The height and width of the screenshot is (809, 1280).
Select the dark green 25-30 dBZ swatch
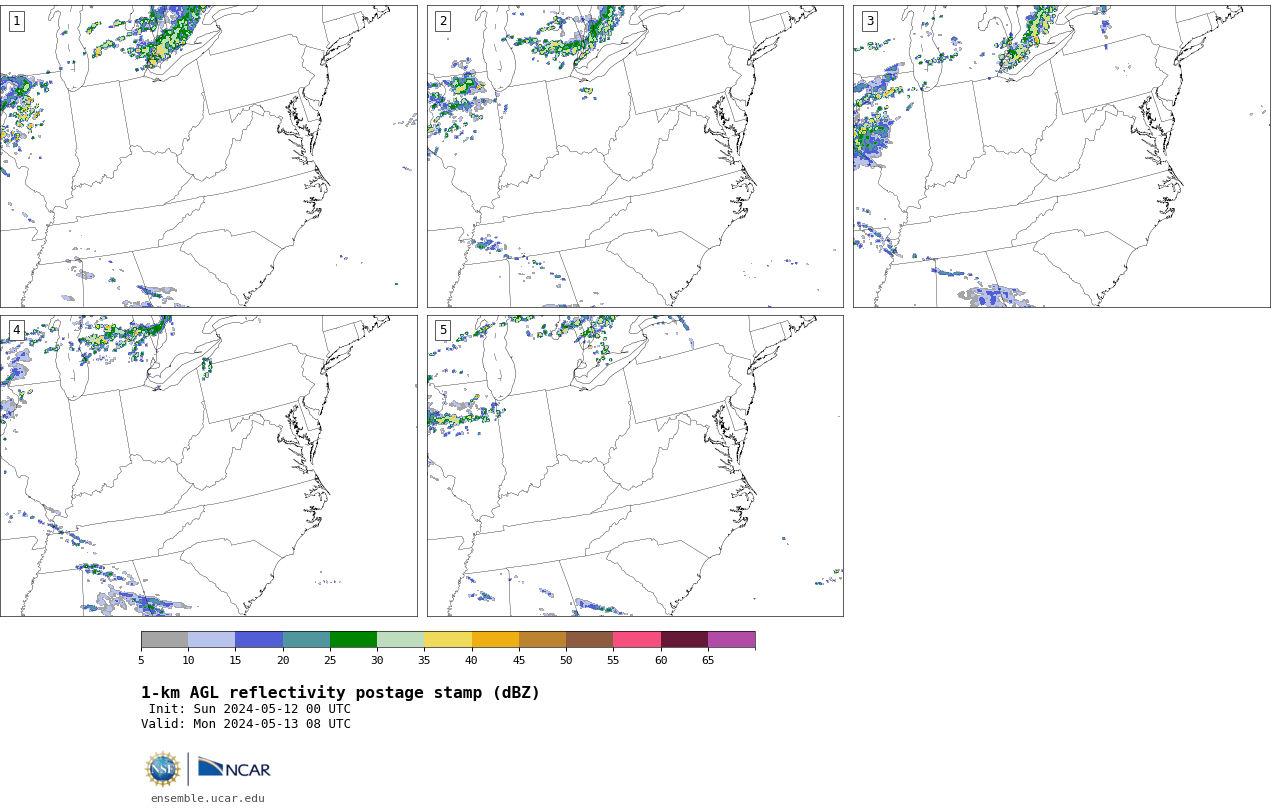353,640
